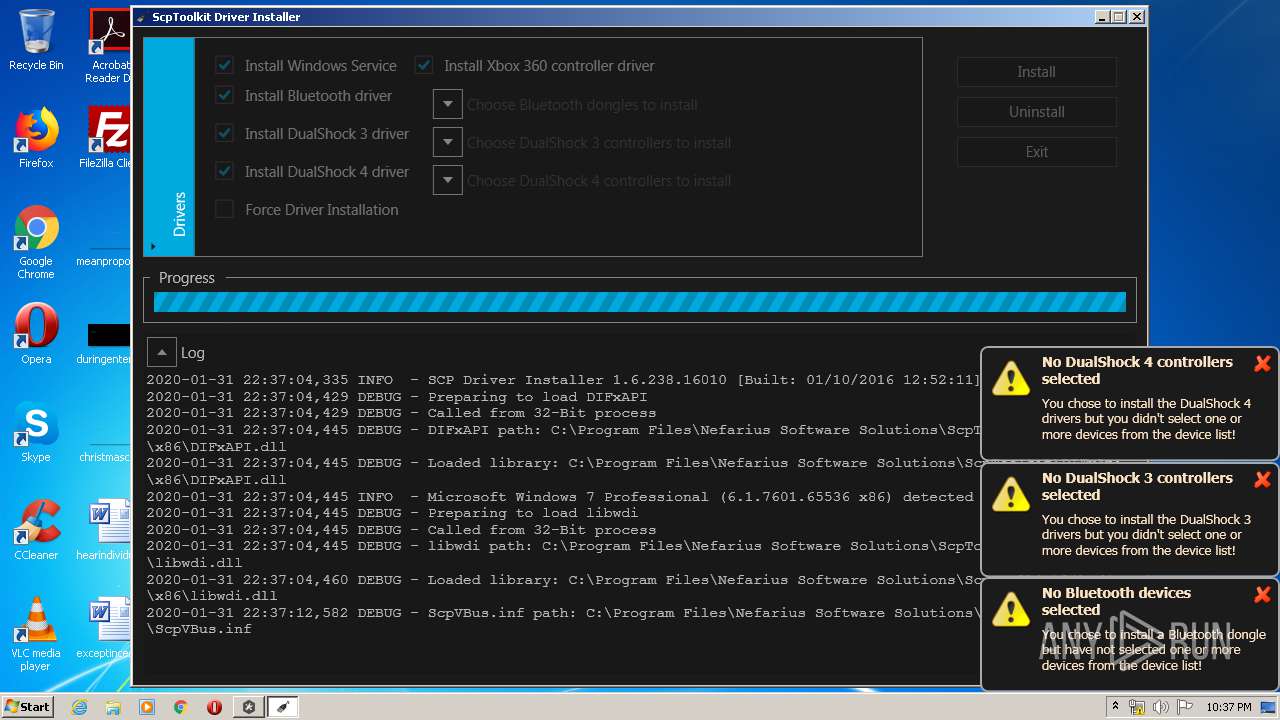This screenshot has width=1280, height=720.
Task: Click the Opera icon in taskbar
Action: [x=214, y=707]
